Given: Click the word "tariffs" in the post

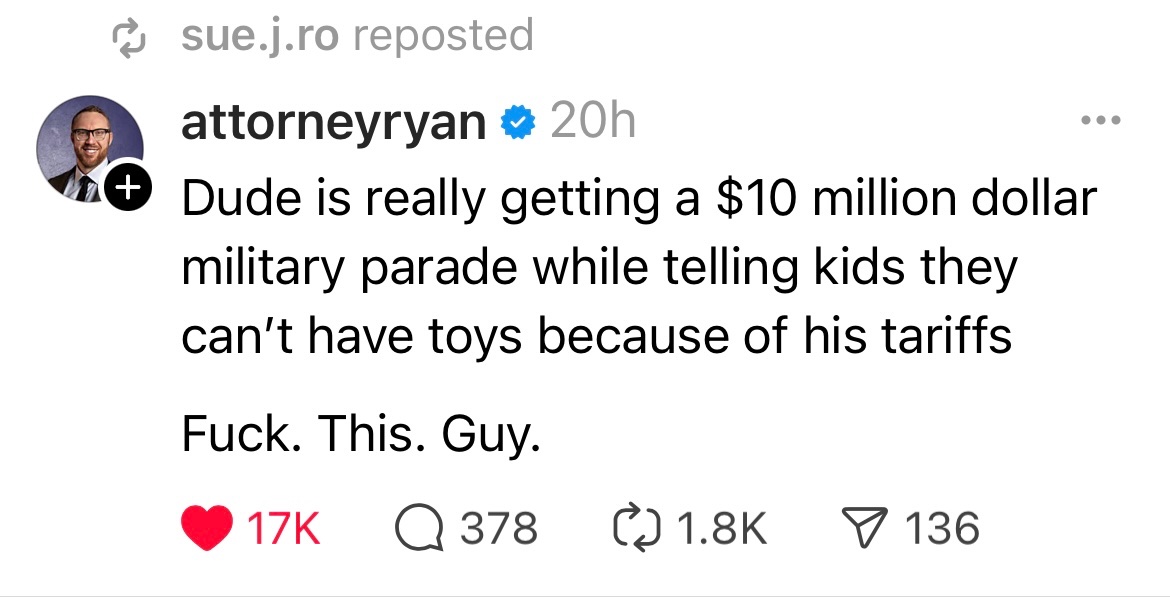Looking at the screenshot, I should point(949,337).
